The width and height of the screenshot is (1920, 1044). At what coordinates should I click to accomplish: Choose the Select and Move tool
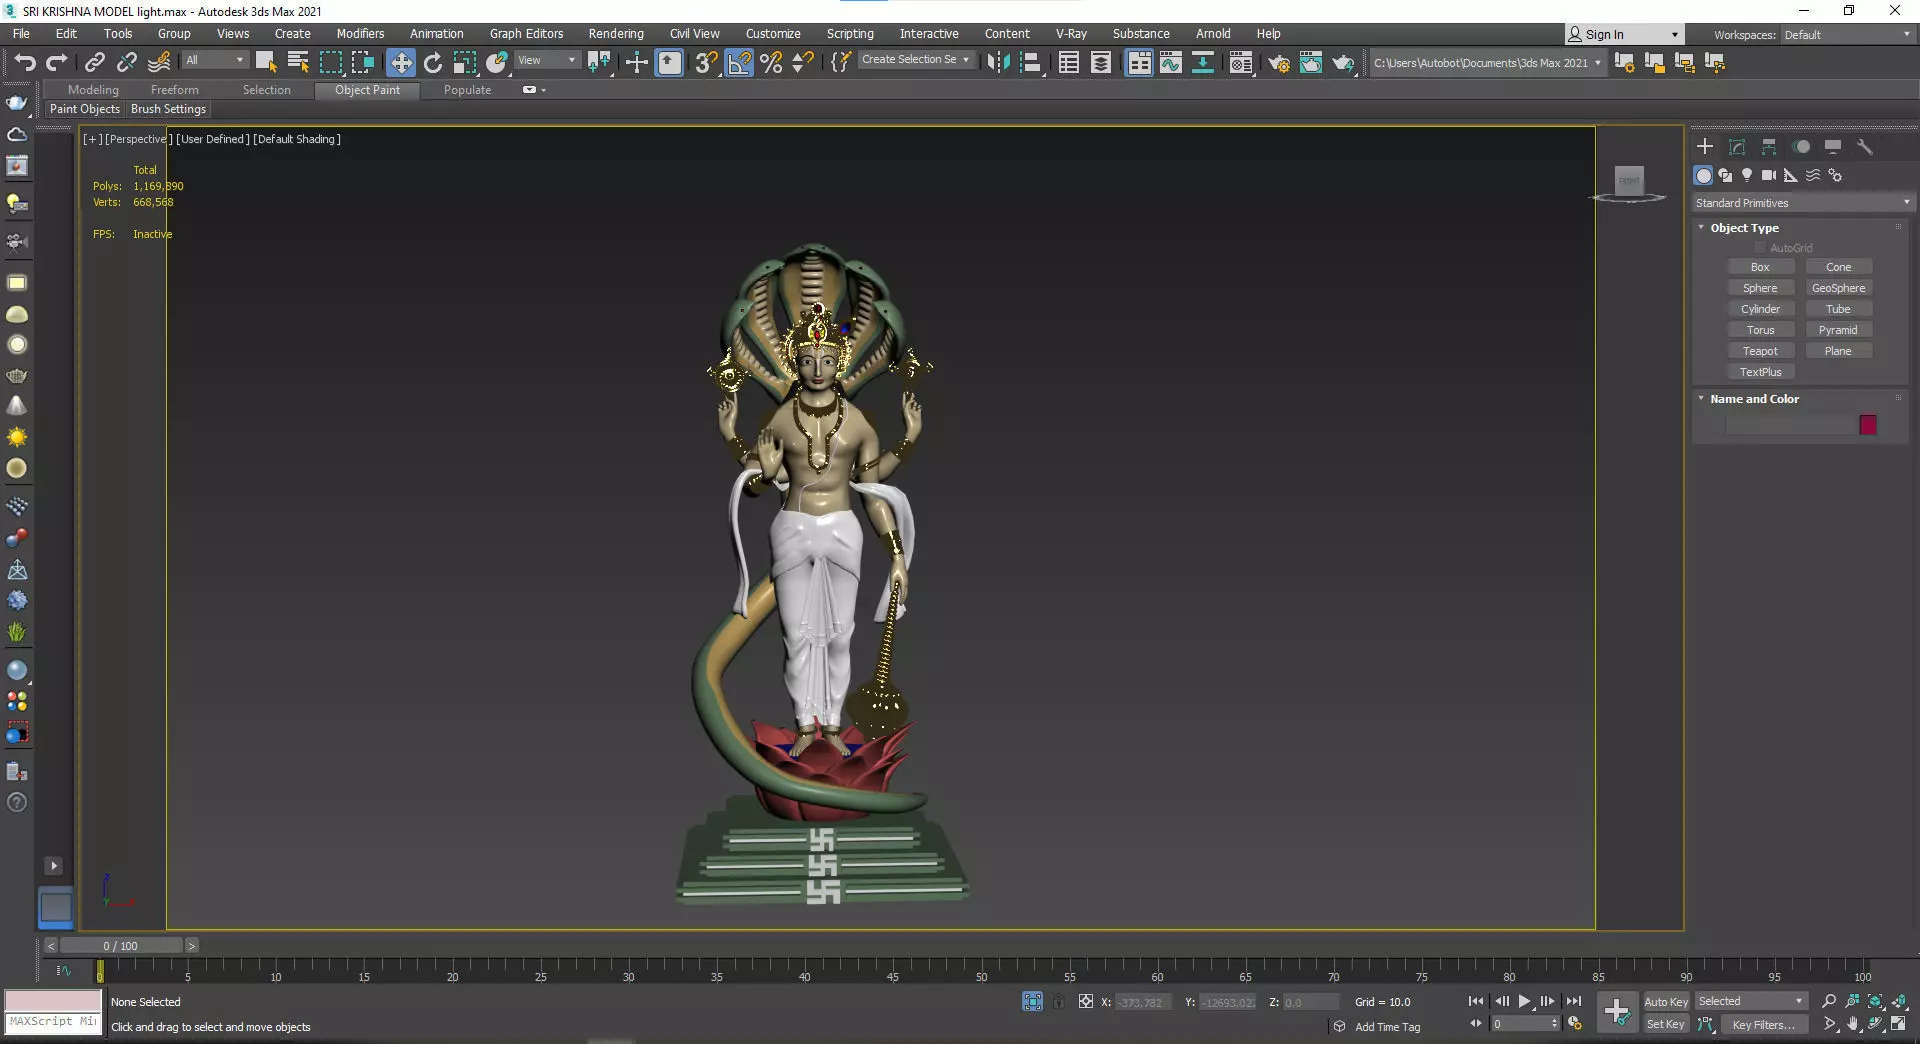click(401, 63)
